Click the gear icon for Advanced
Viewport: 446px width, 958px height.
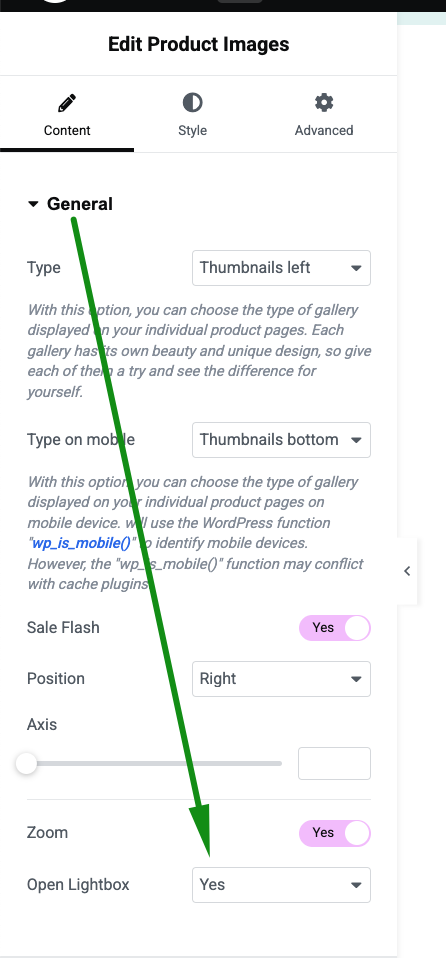pyautogui.click(x=324, y=103)
